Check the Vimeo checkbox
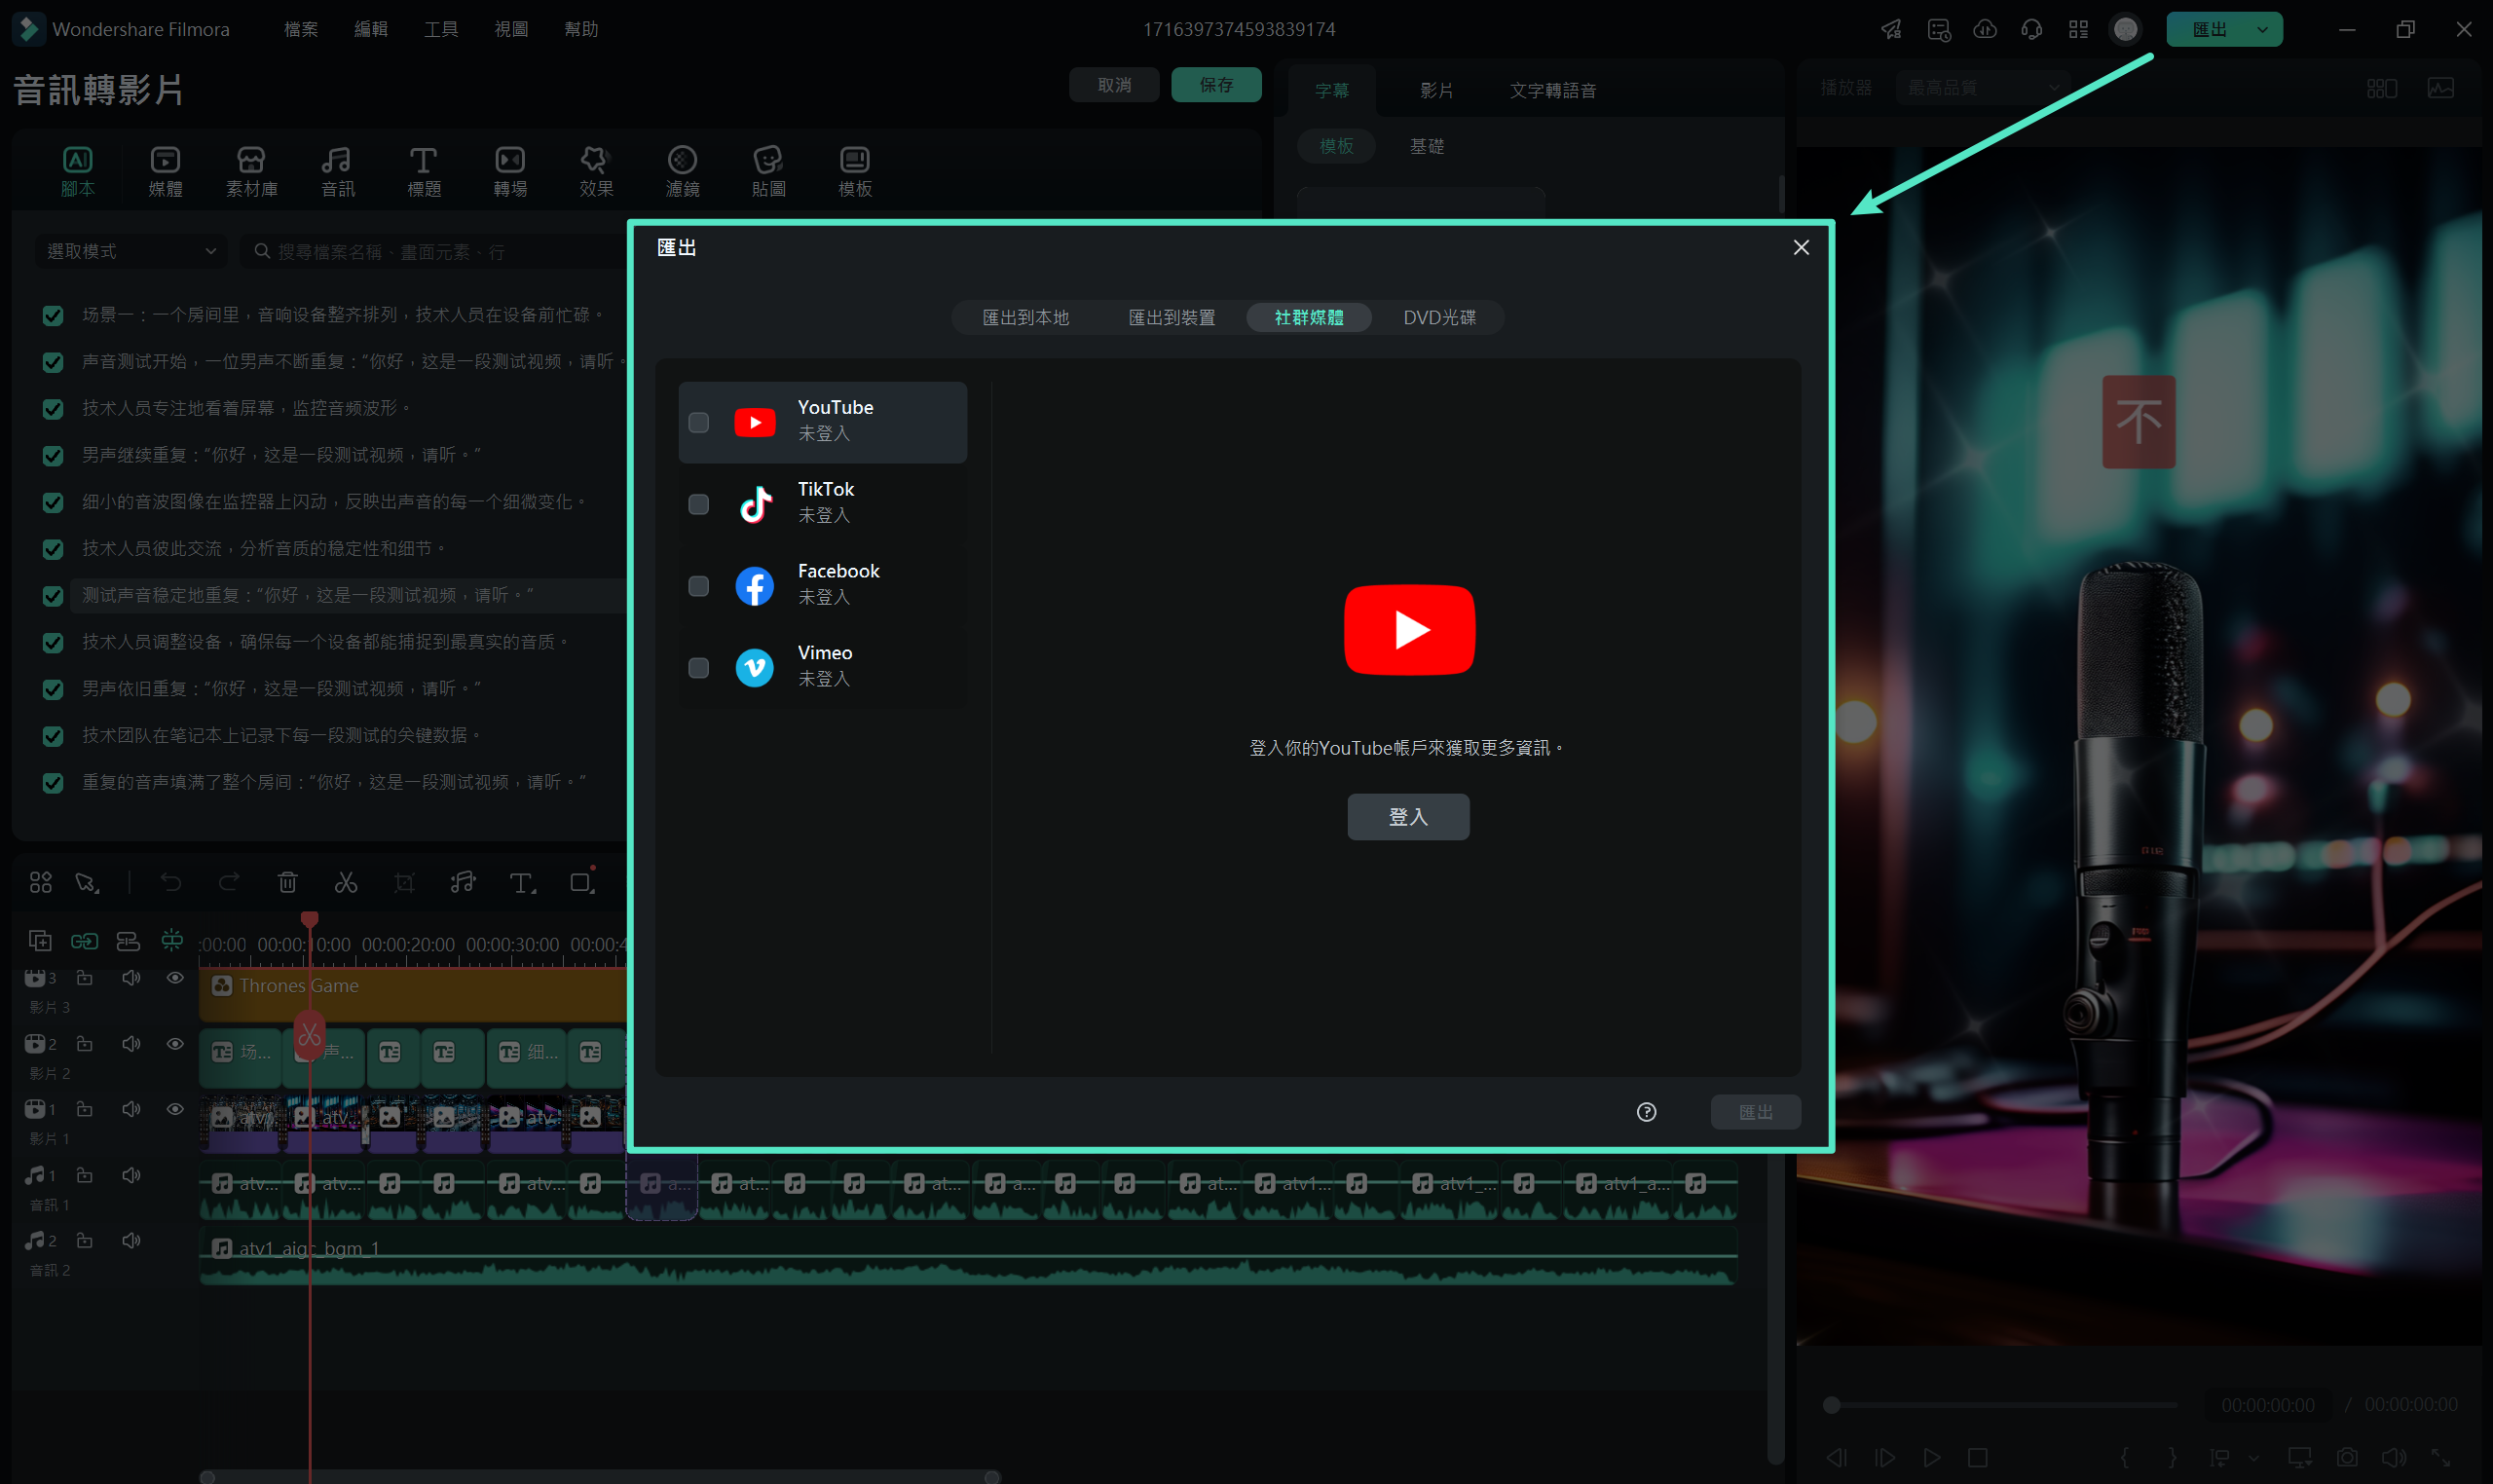This screenshot has height=1484, width=2493. point(699,668)
